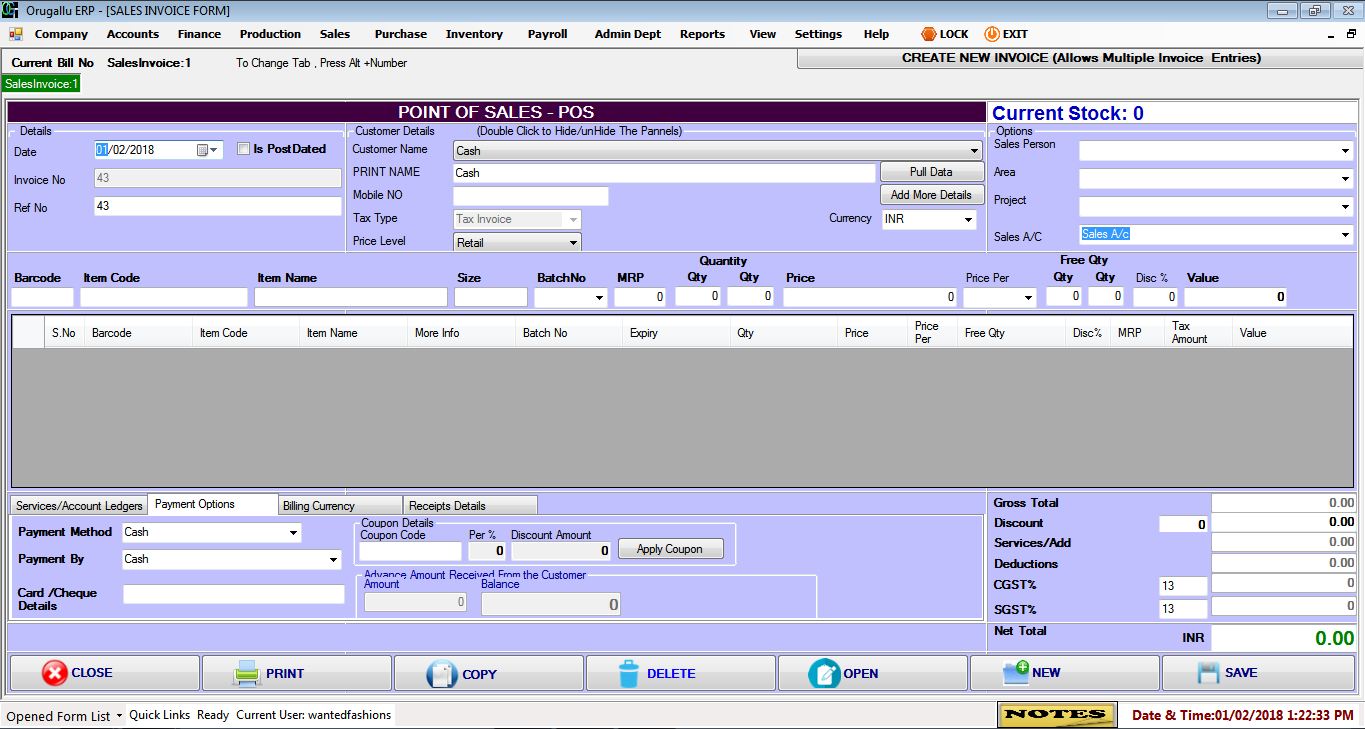Open the NOTES button
The height and width of the screenshot is (729, 1365).
[1056, 714]
